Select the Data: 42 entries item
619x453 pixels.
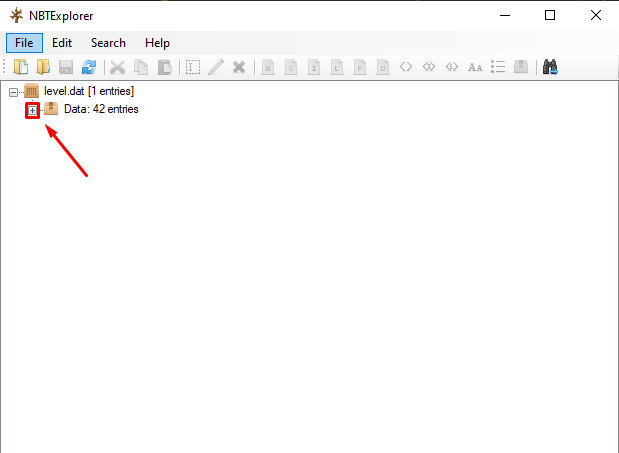101,110
